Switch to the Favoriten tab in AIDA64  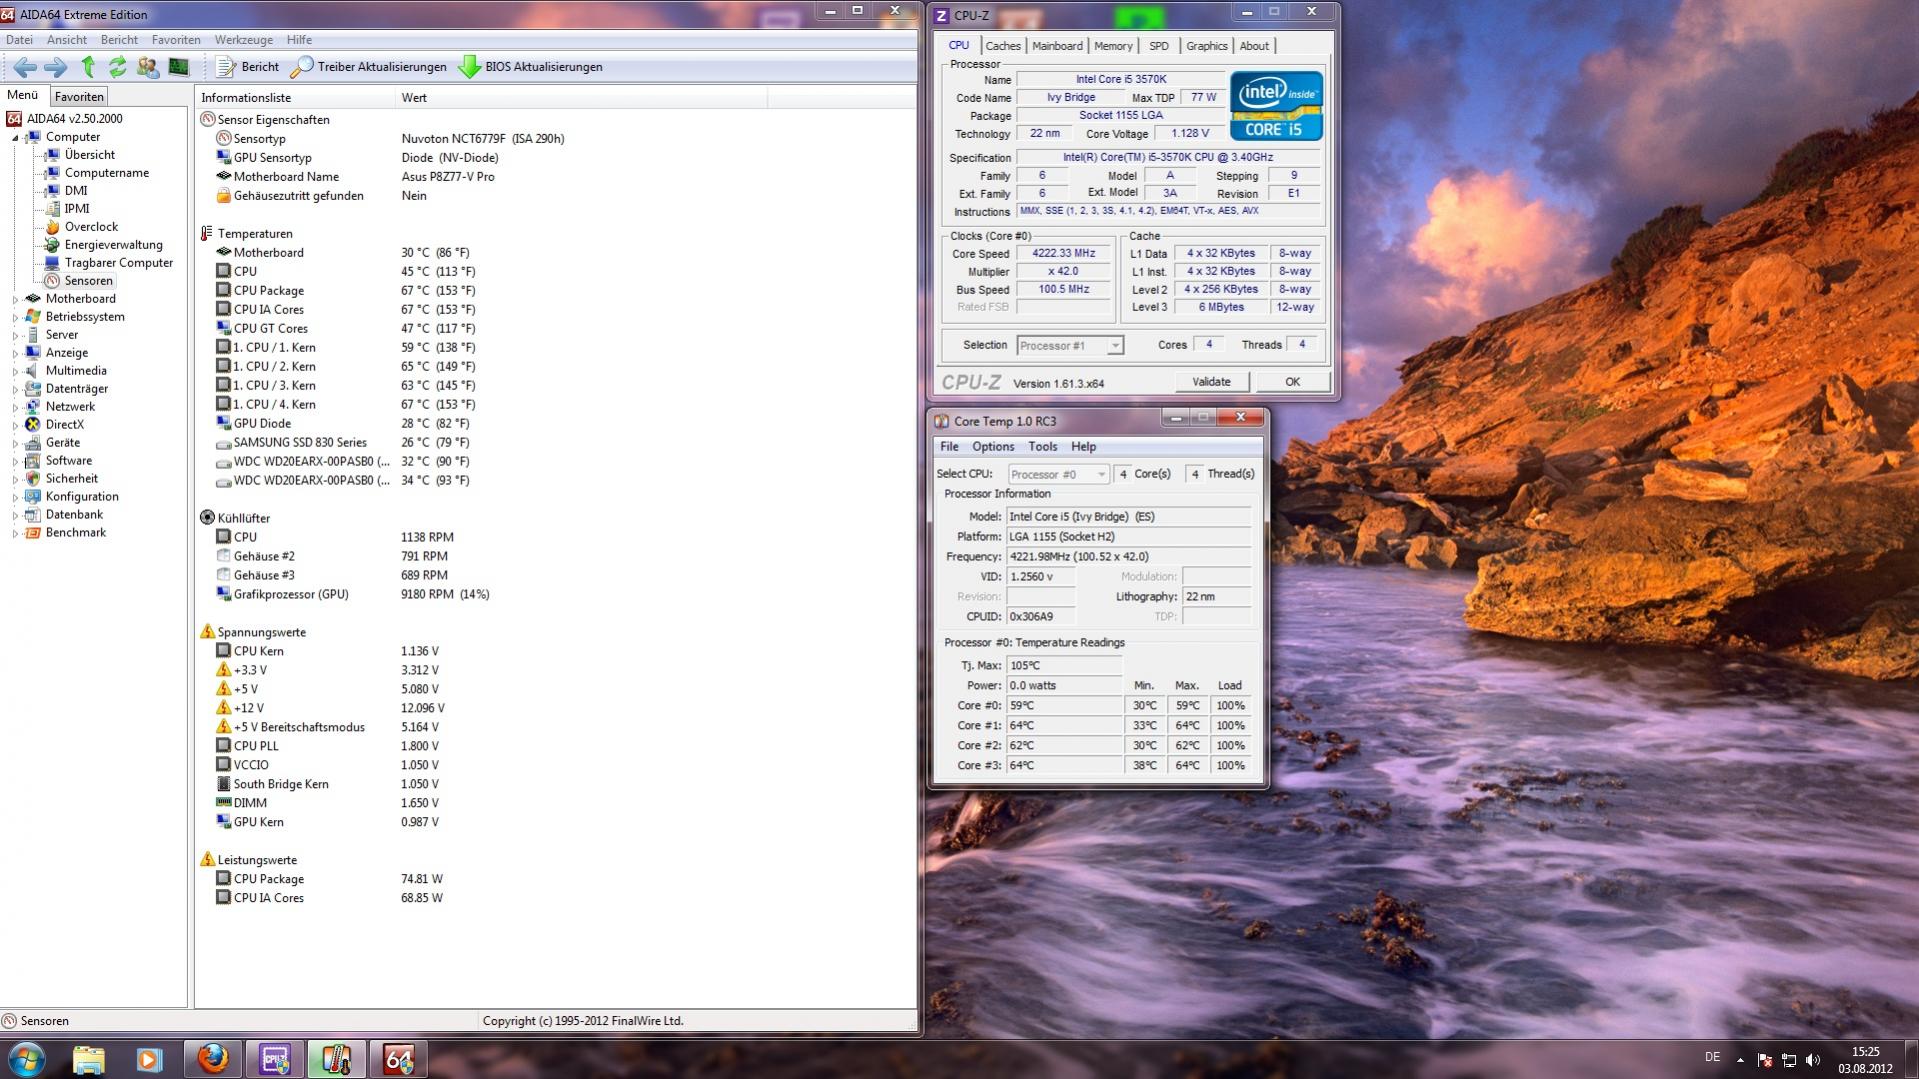pyautogui.click(x=79, y=97)
